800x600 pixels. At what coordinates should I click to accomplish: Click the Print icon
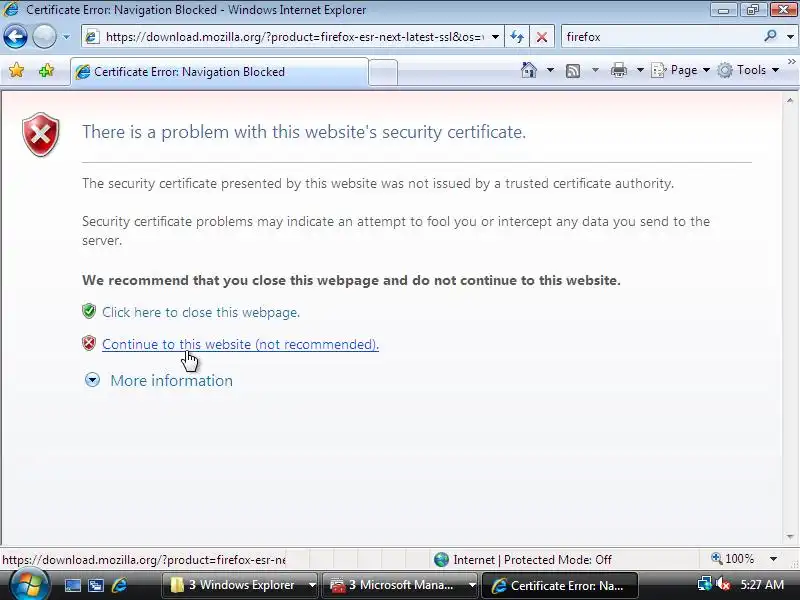click(x=618, y=70)
